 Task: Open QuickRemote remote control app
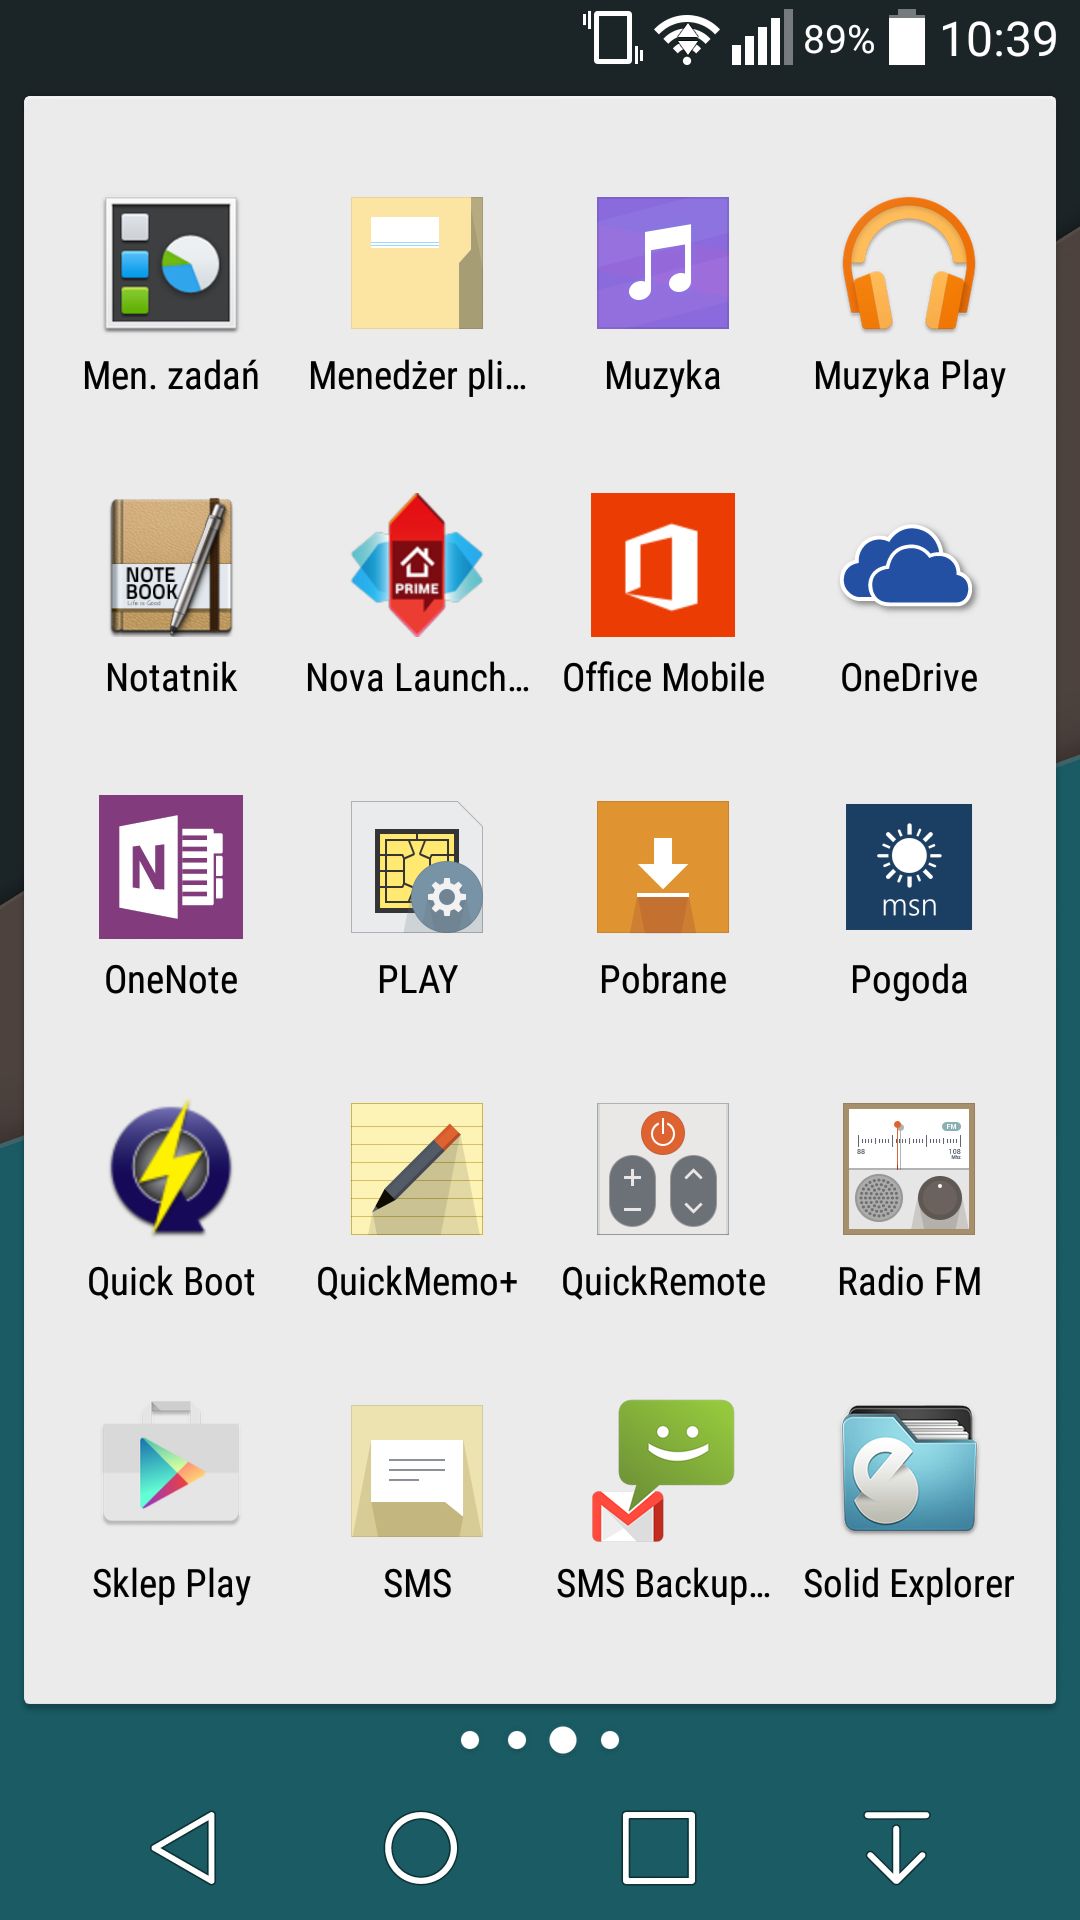tap(663, 1169)
